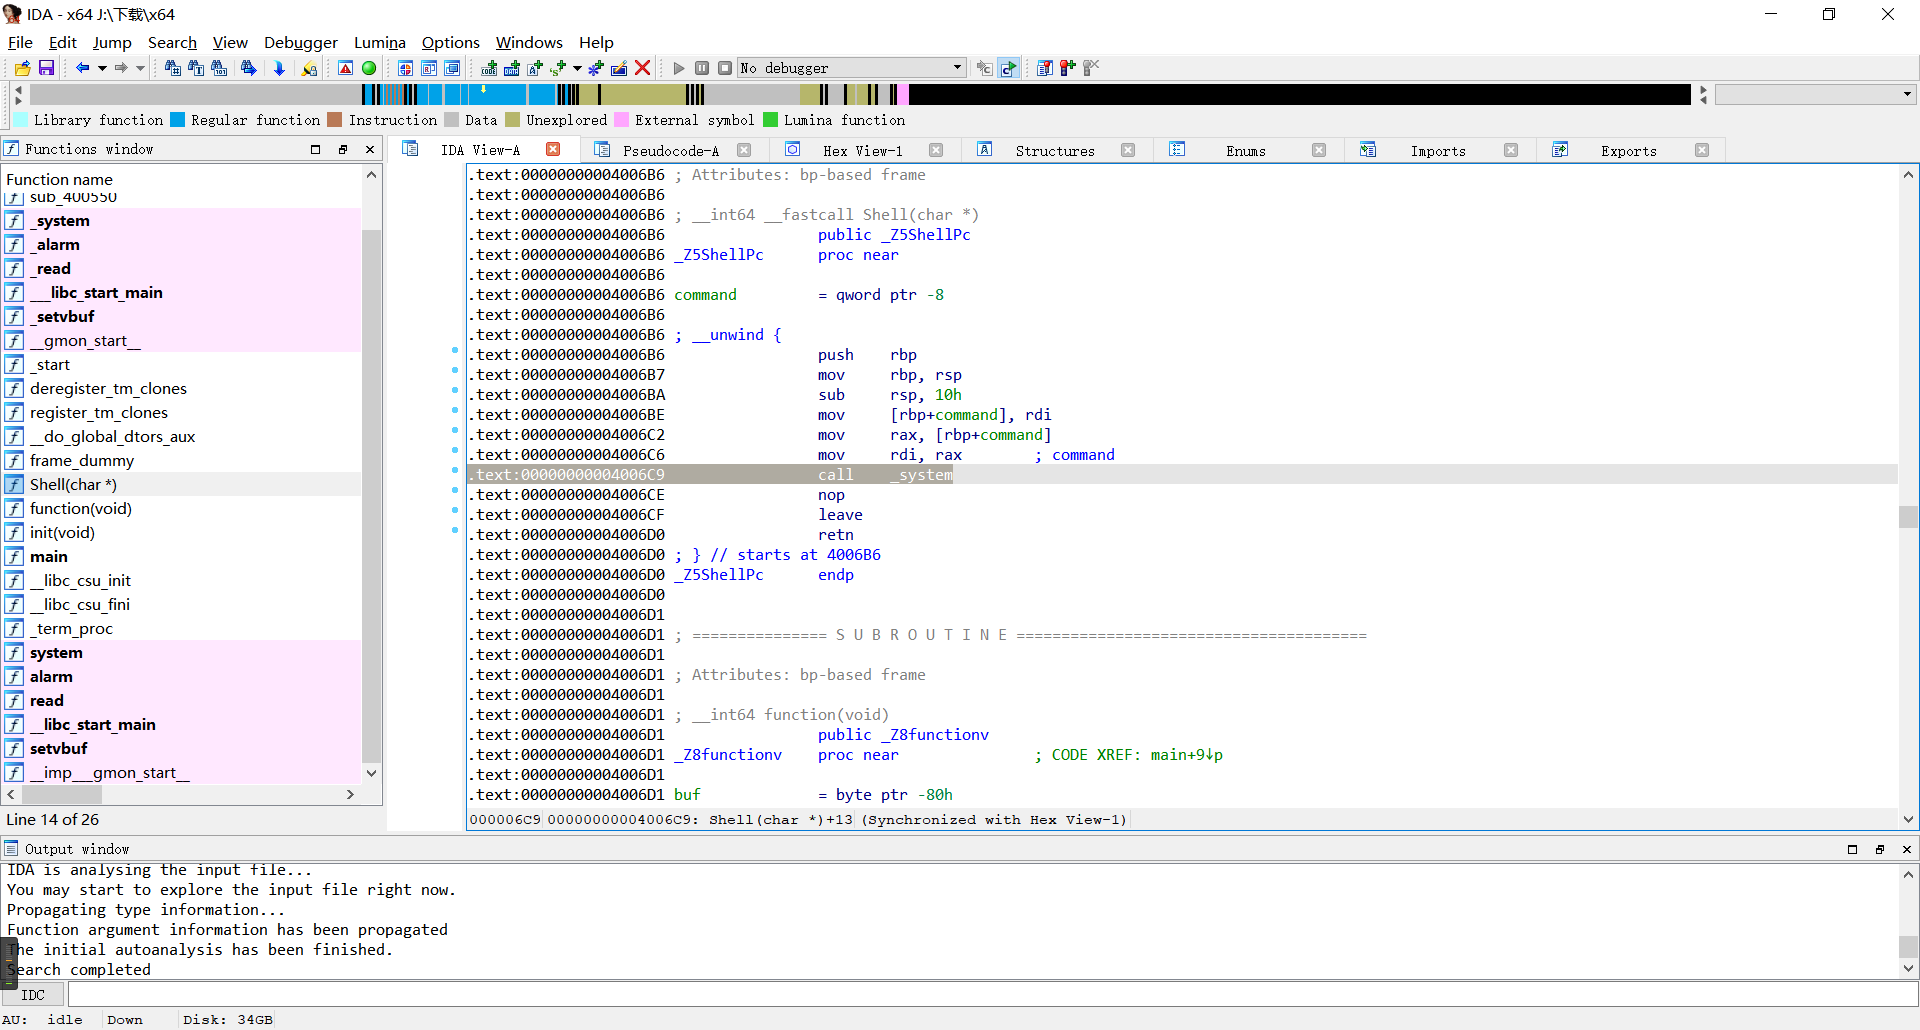This screenshot has width=1920, height=1030.
Task: Open the Lumina menu
Action: 379,42
